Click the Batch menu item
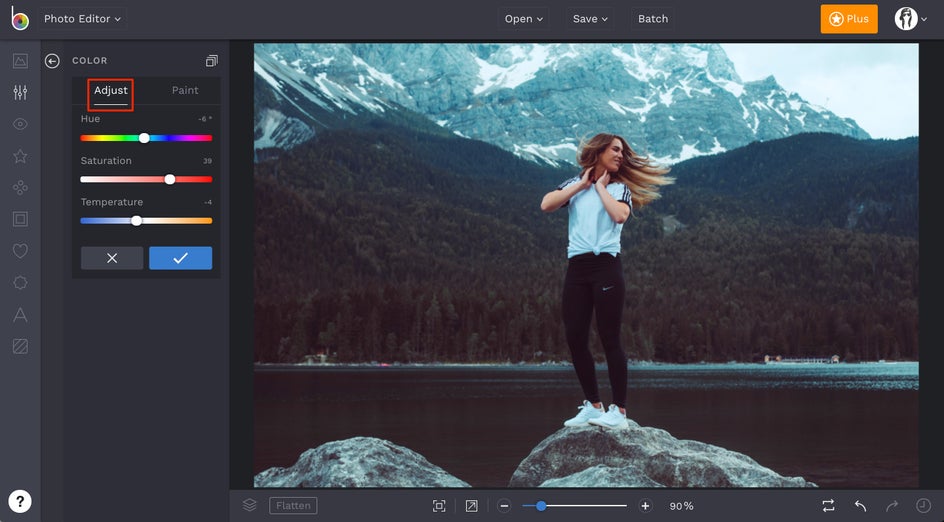944x522 pixels. 653,19
